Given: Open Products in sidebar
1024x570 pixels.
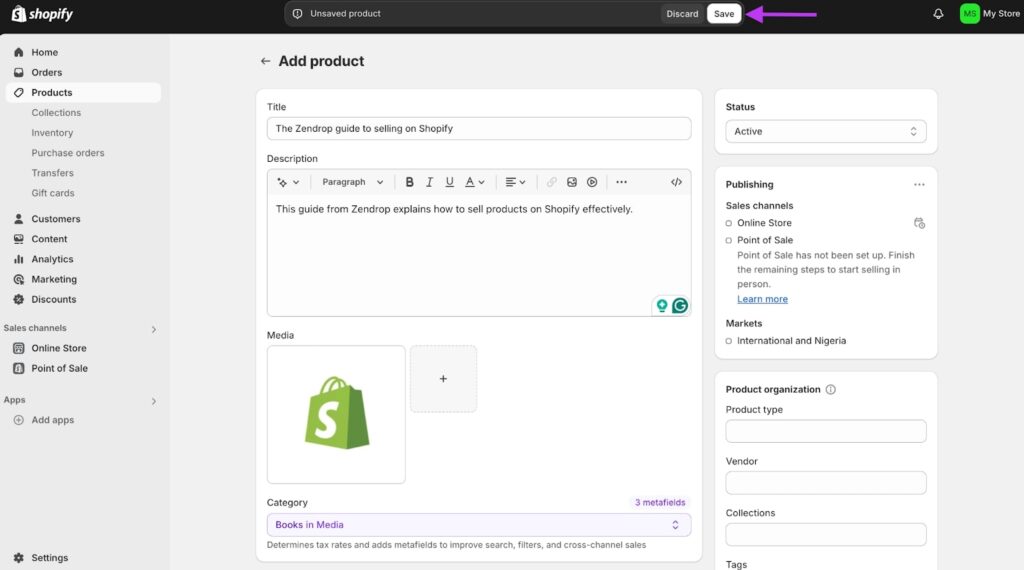Looking at the screenshot, I should coord(83,93).
